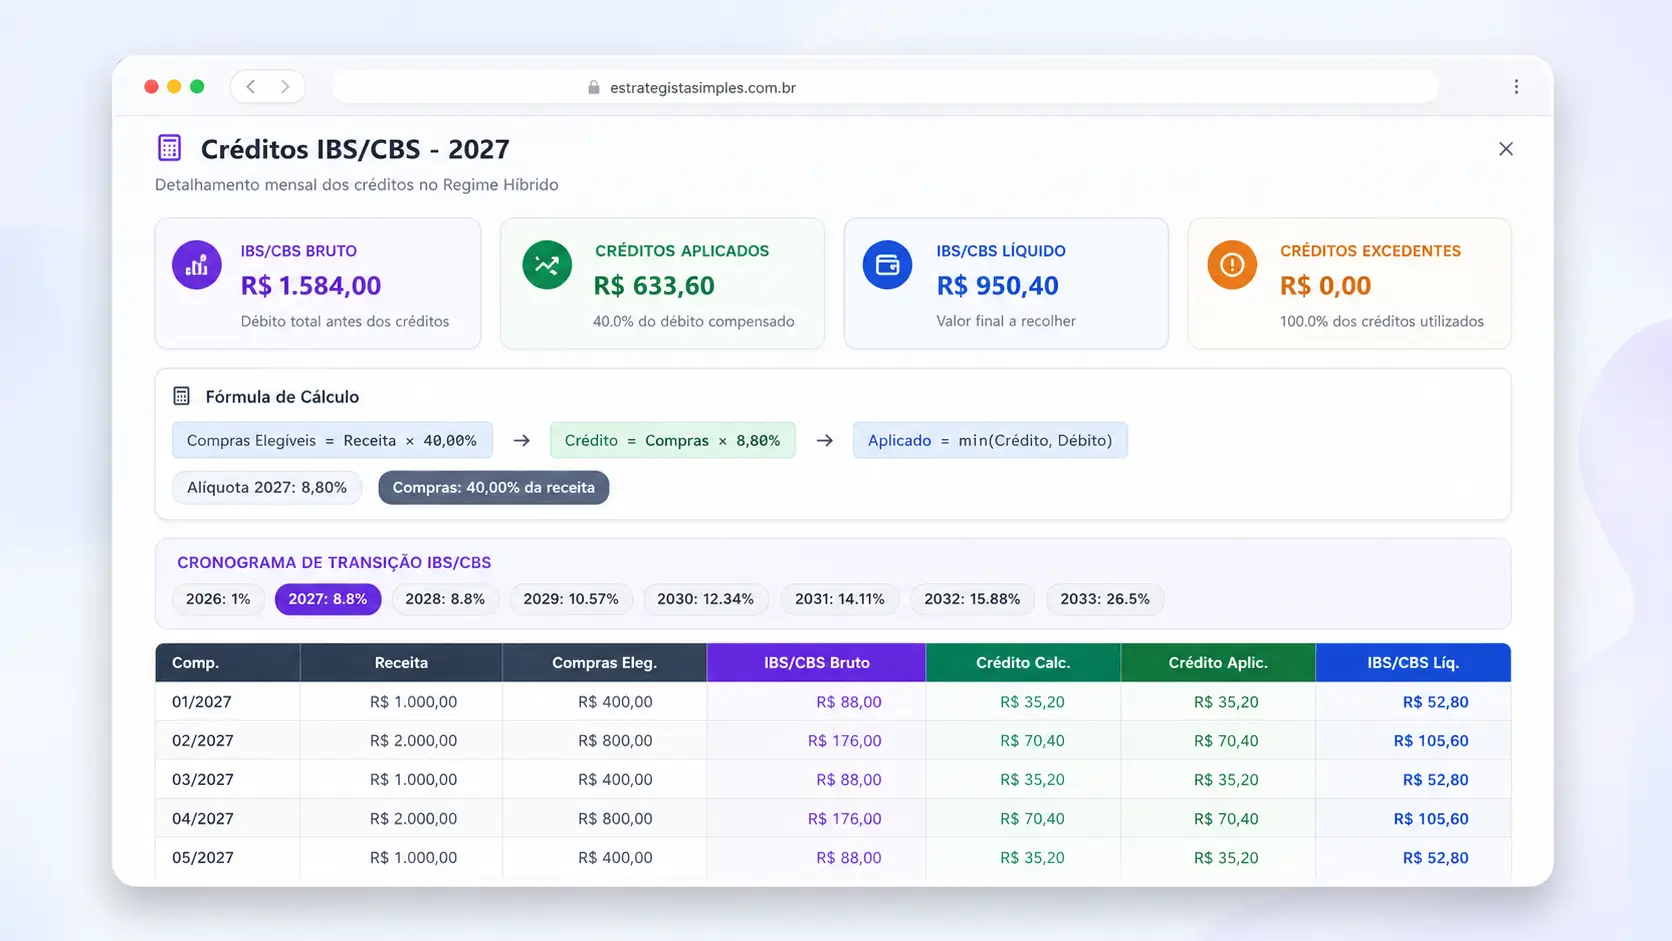The height and width of the screenshot is (941, 1672).
Task: Click the purple bar chart icon in IBS/CBS Bruto card
Action: pos(197,265)
